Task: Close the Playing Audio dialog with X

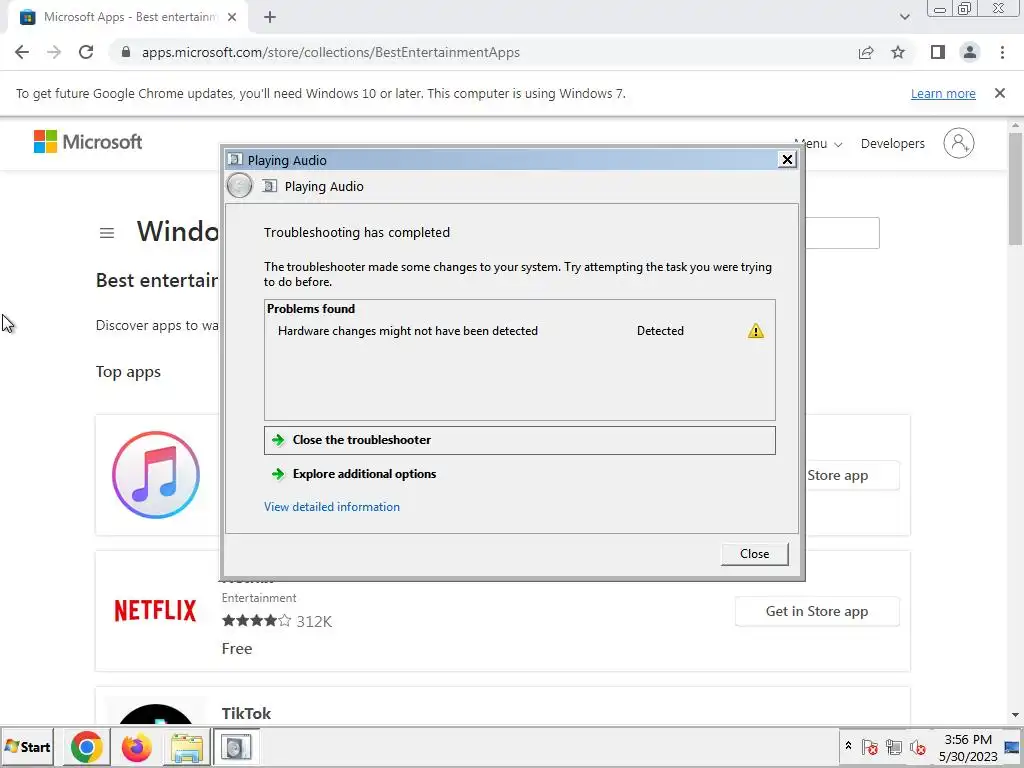Action: pos(788,160)
